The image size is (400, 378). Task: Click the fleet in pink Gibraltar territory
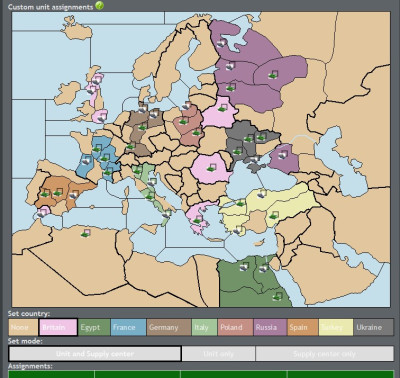[42, 213]
